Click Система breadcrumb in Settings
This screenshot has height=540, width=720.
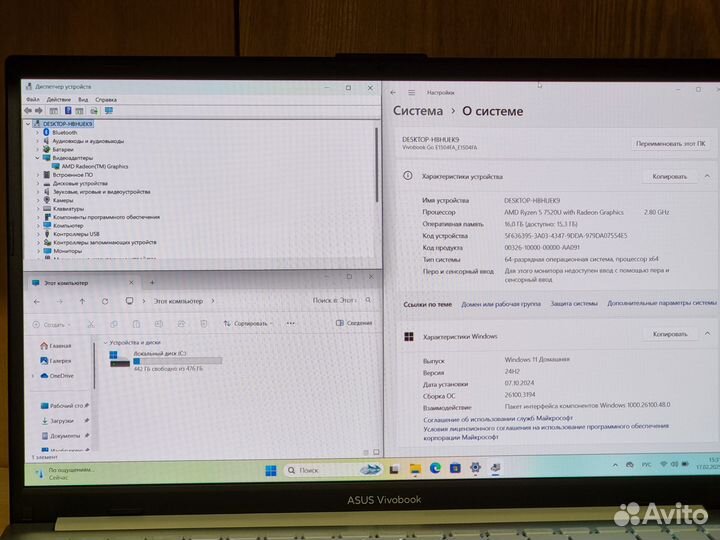[418, 111]
